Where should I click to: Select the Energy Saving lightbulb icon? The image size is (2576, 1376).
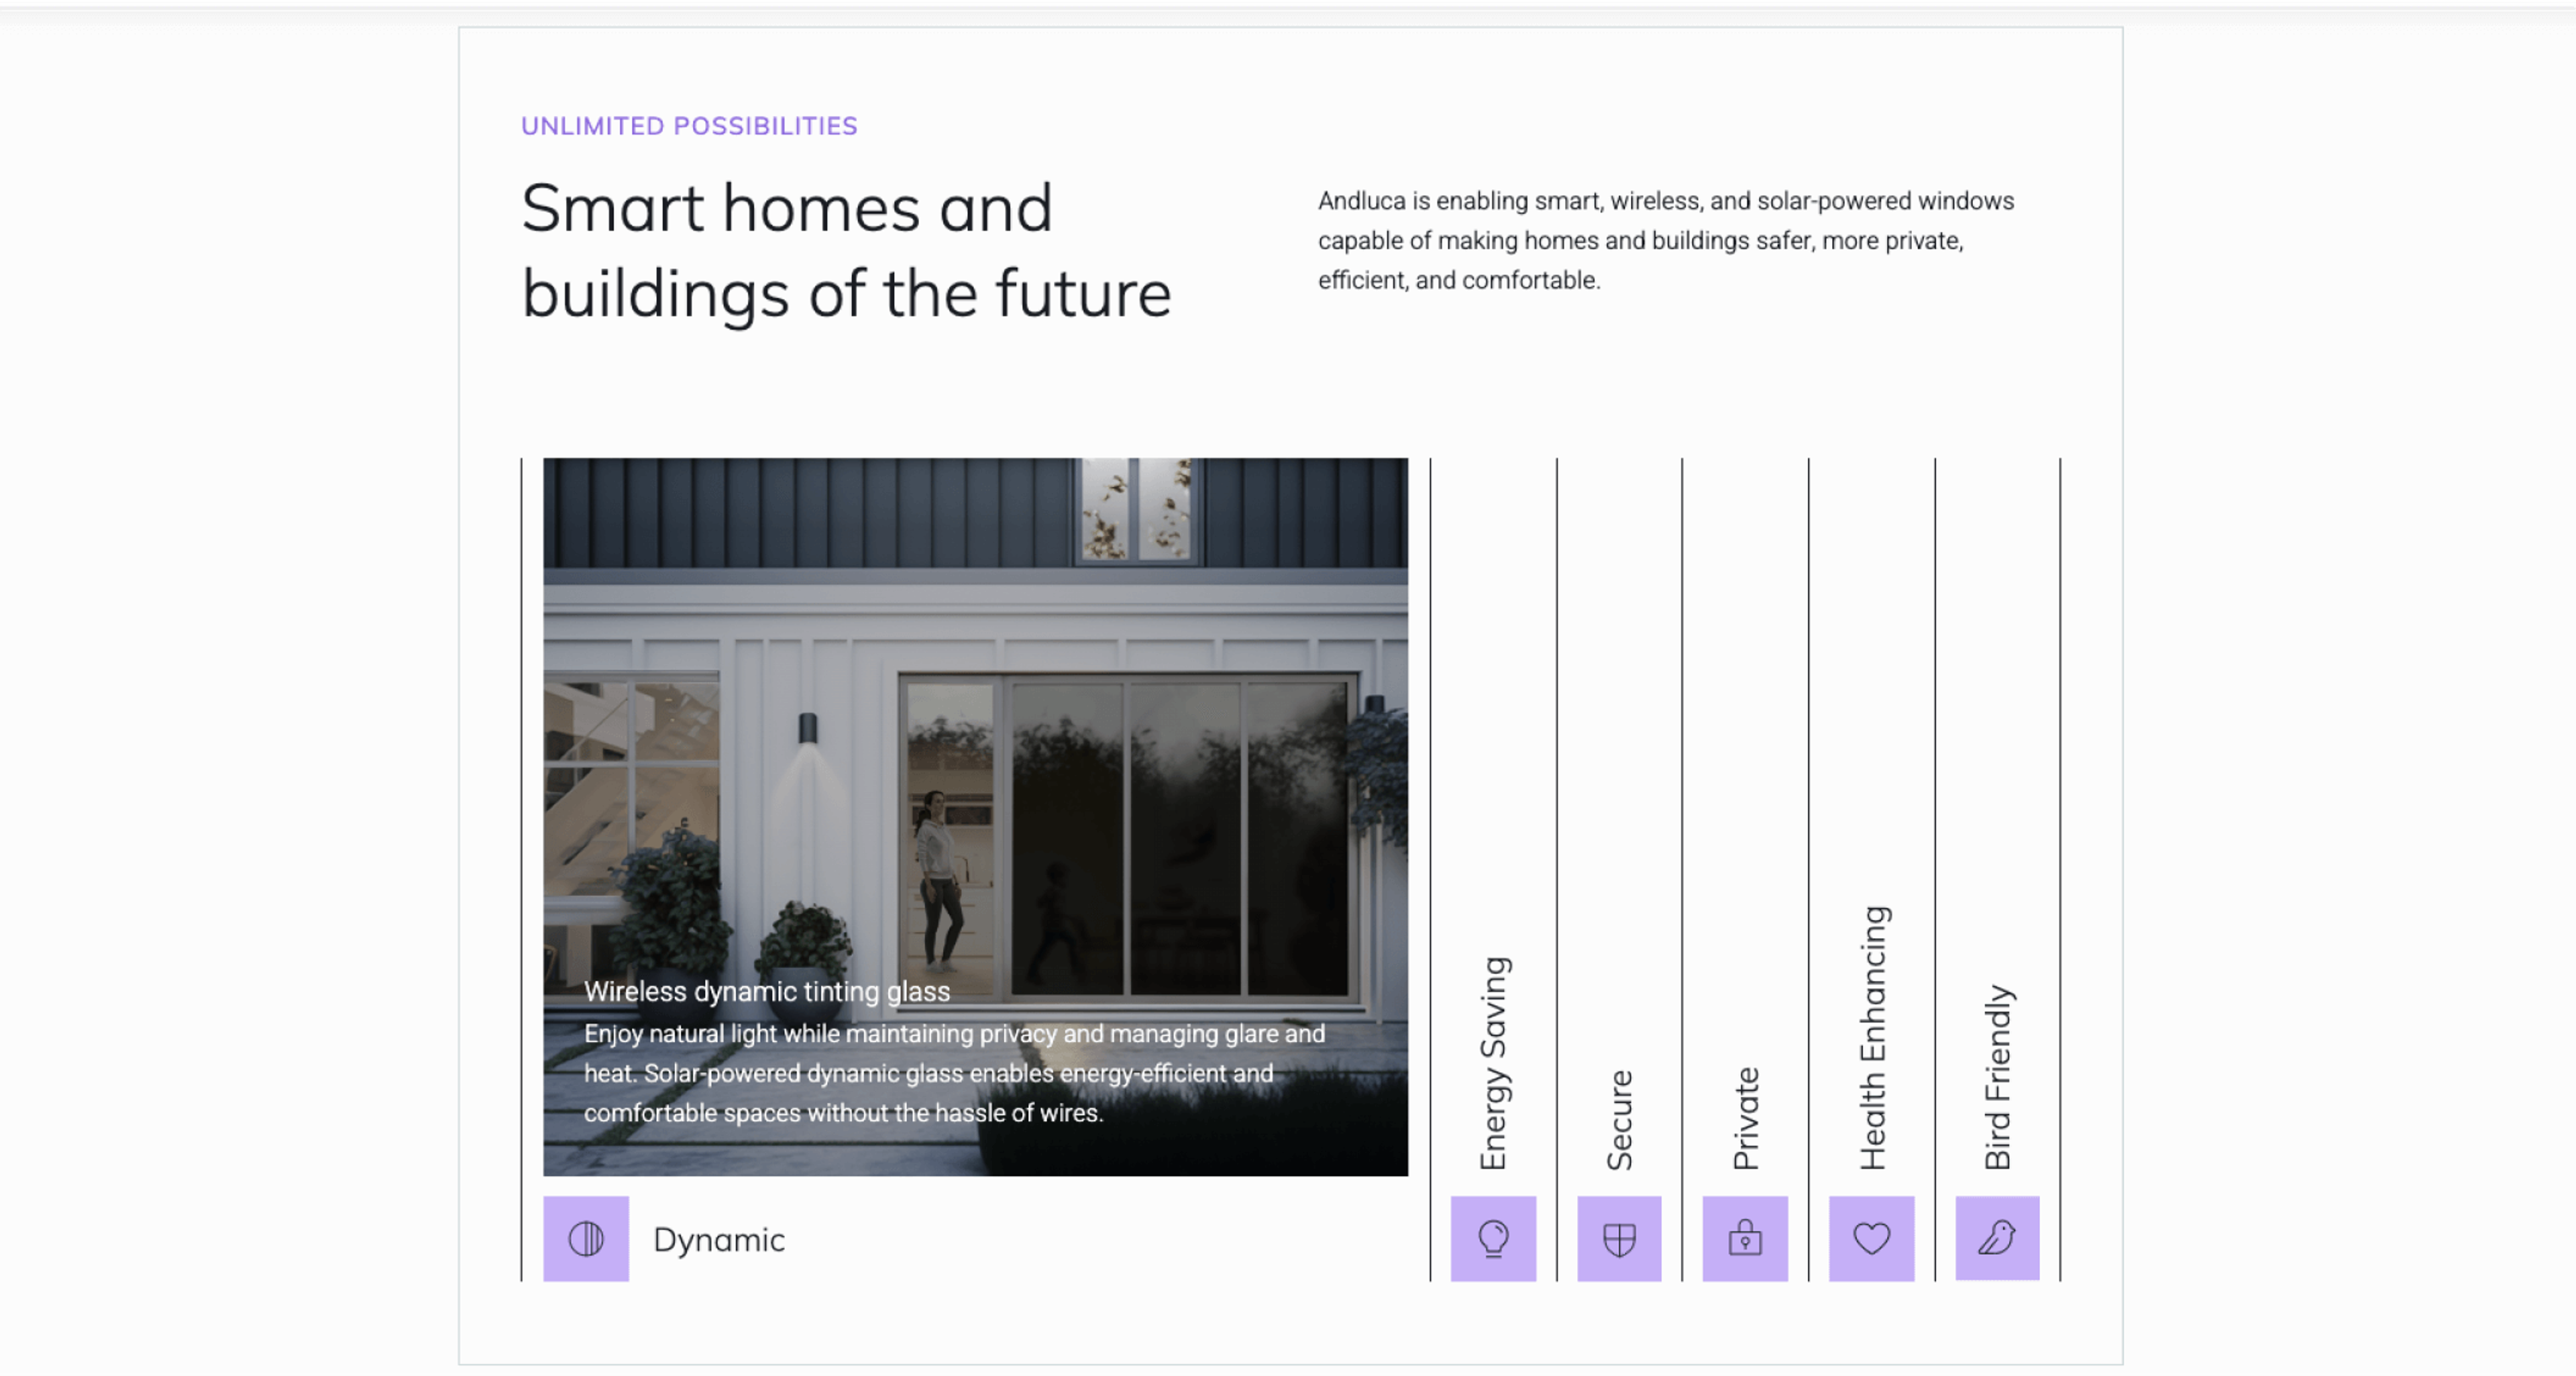(x=1493, y=1238)
